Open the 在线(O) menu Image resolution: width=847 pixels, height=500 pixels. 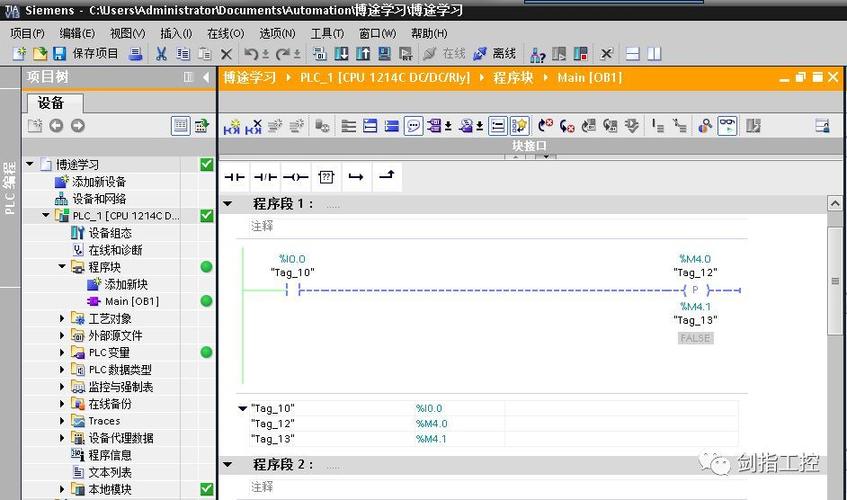[x=226, y=33]
